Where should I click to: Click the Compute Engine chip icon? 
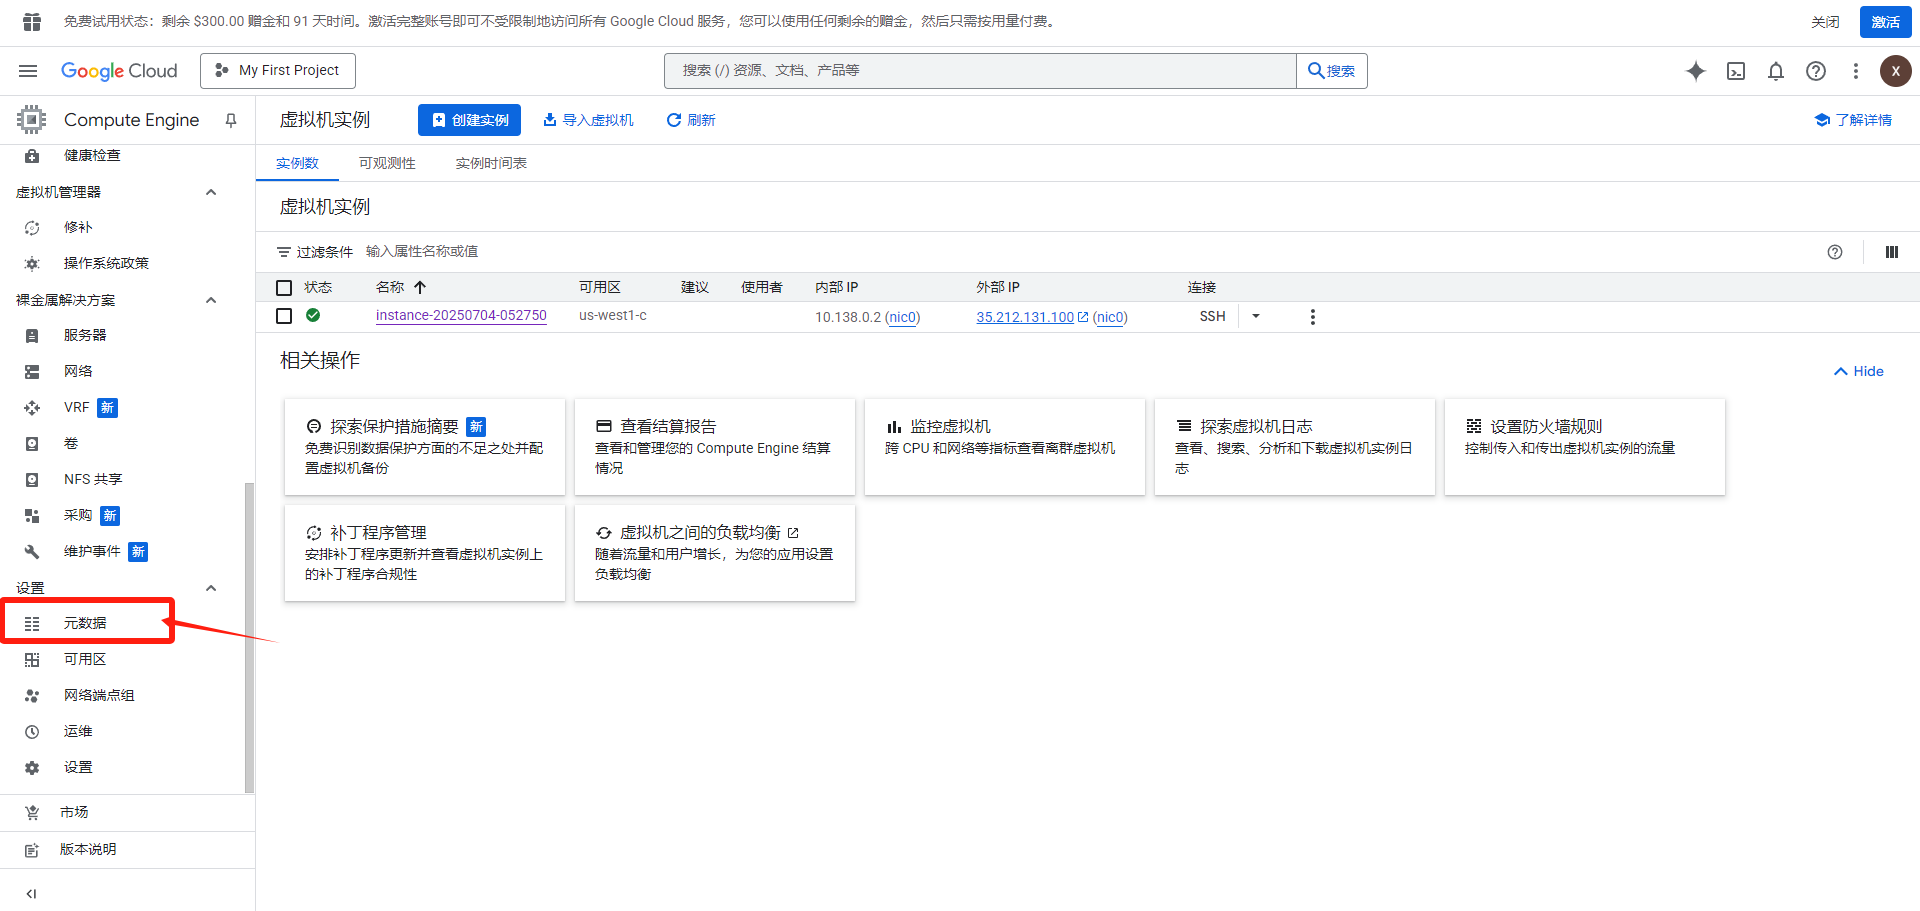pyautogui.click(x=31, y=120)
